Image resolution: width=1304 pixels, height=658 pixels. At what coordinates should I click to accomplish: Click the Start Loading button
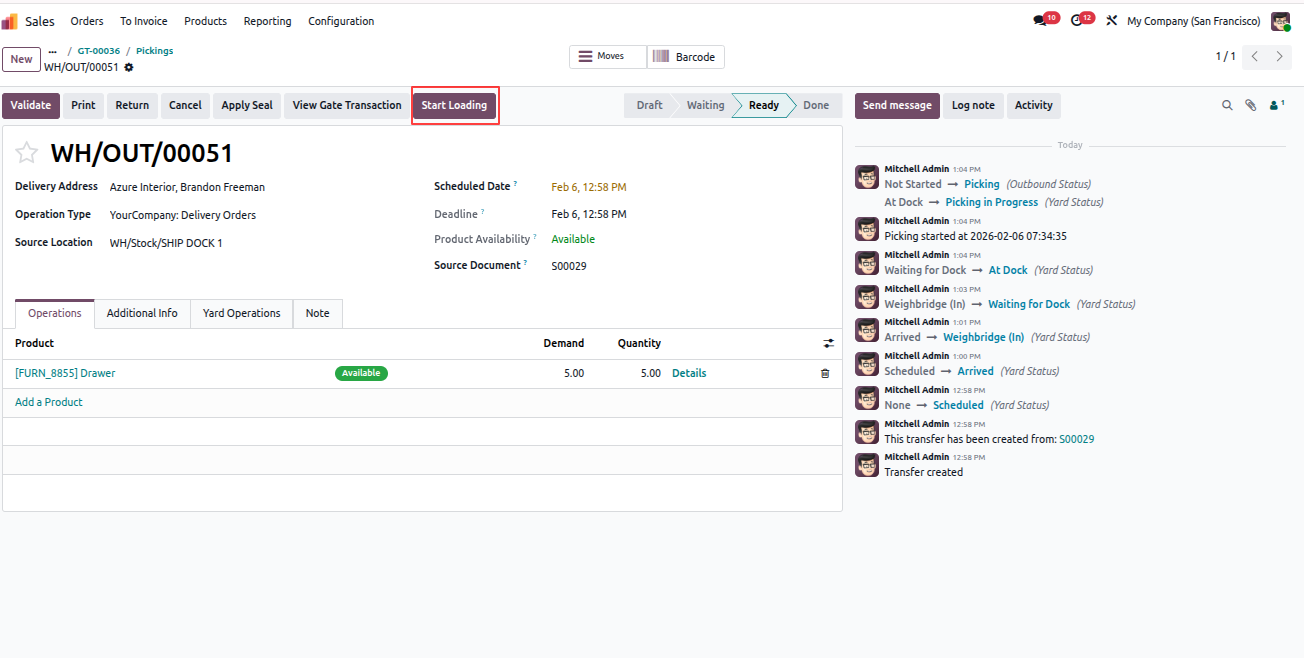point(454,105)
